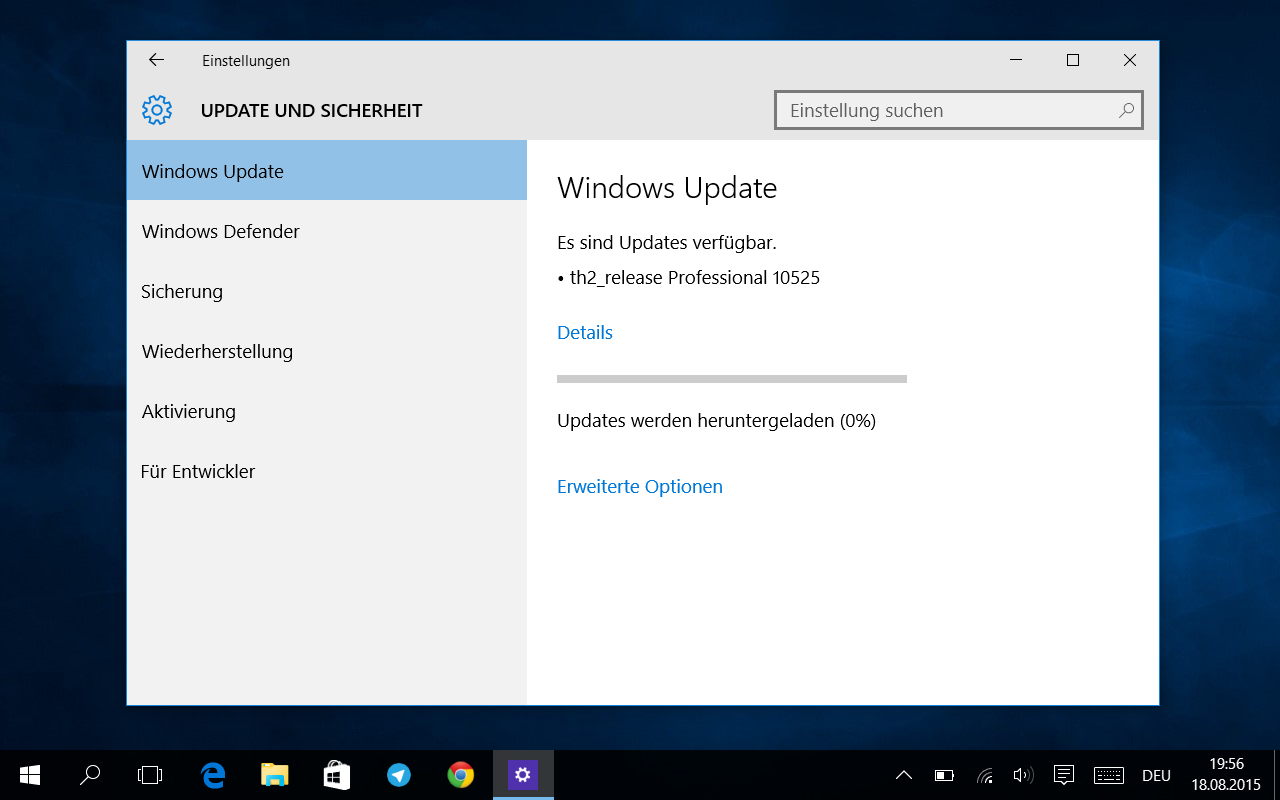Open the clock showing 19:56
This screenshot has width=1280, height=800.
1226,775
